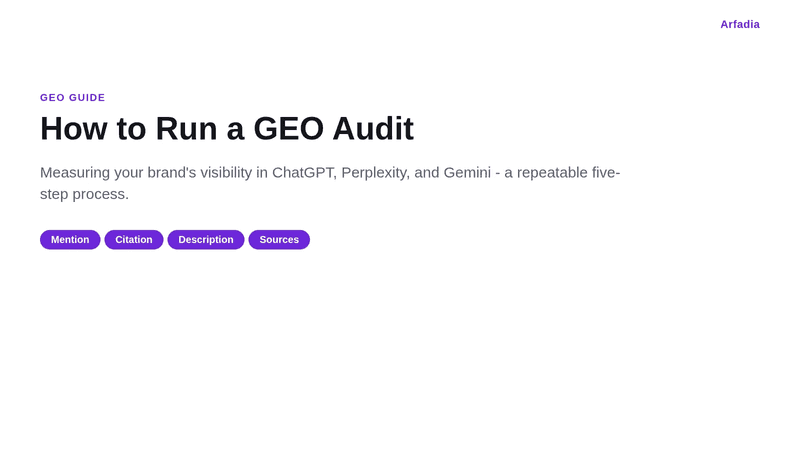Image resolution: width=800 pixels, height=450 pixels.
Task: Click the word Perplexity in the subtitle
Action: (x=375, y=173)
